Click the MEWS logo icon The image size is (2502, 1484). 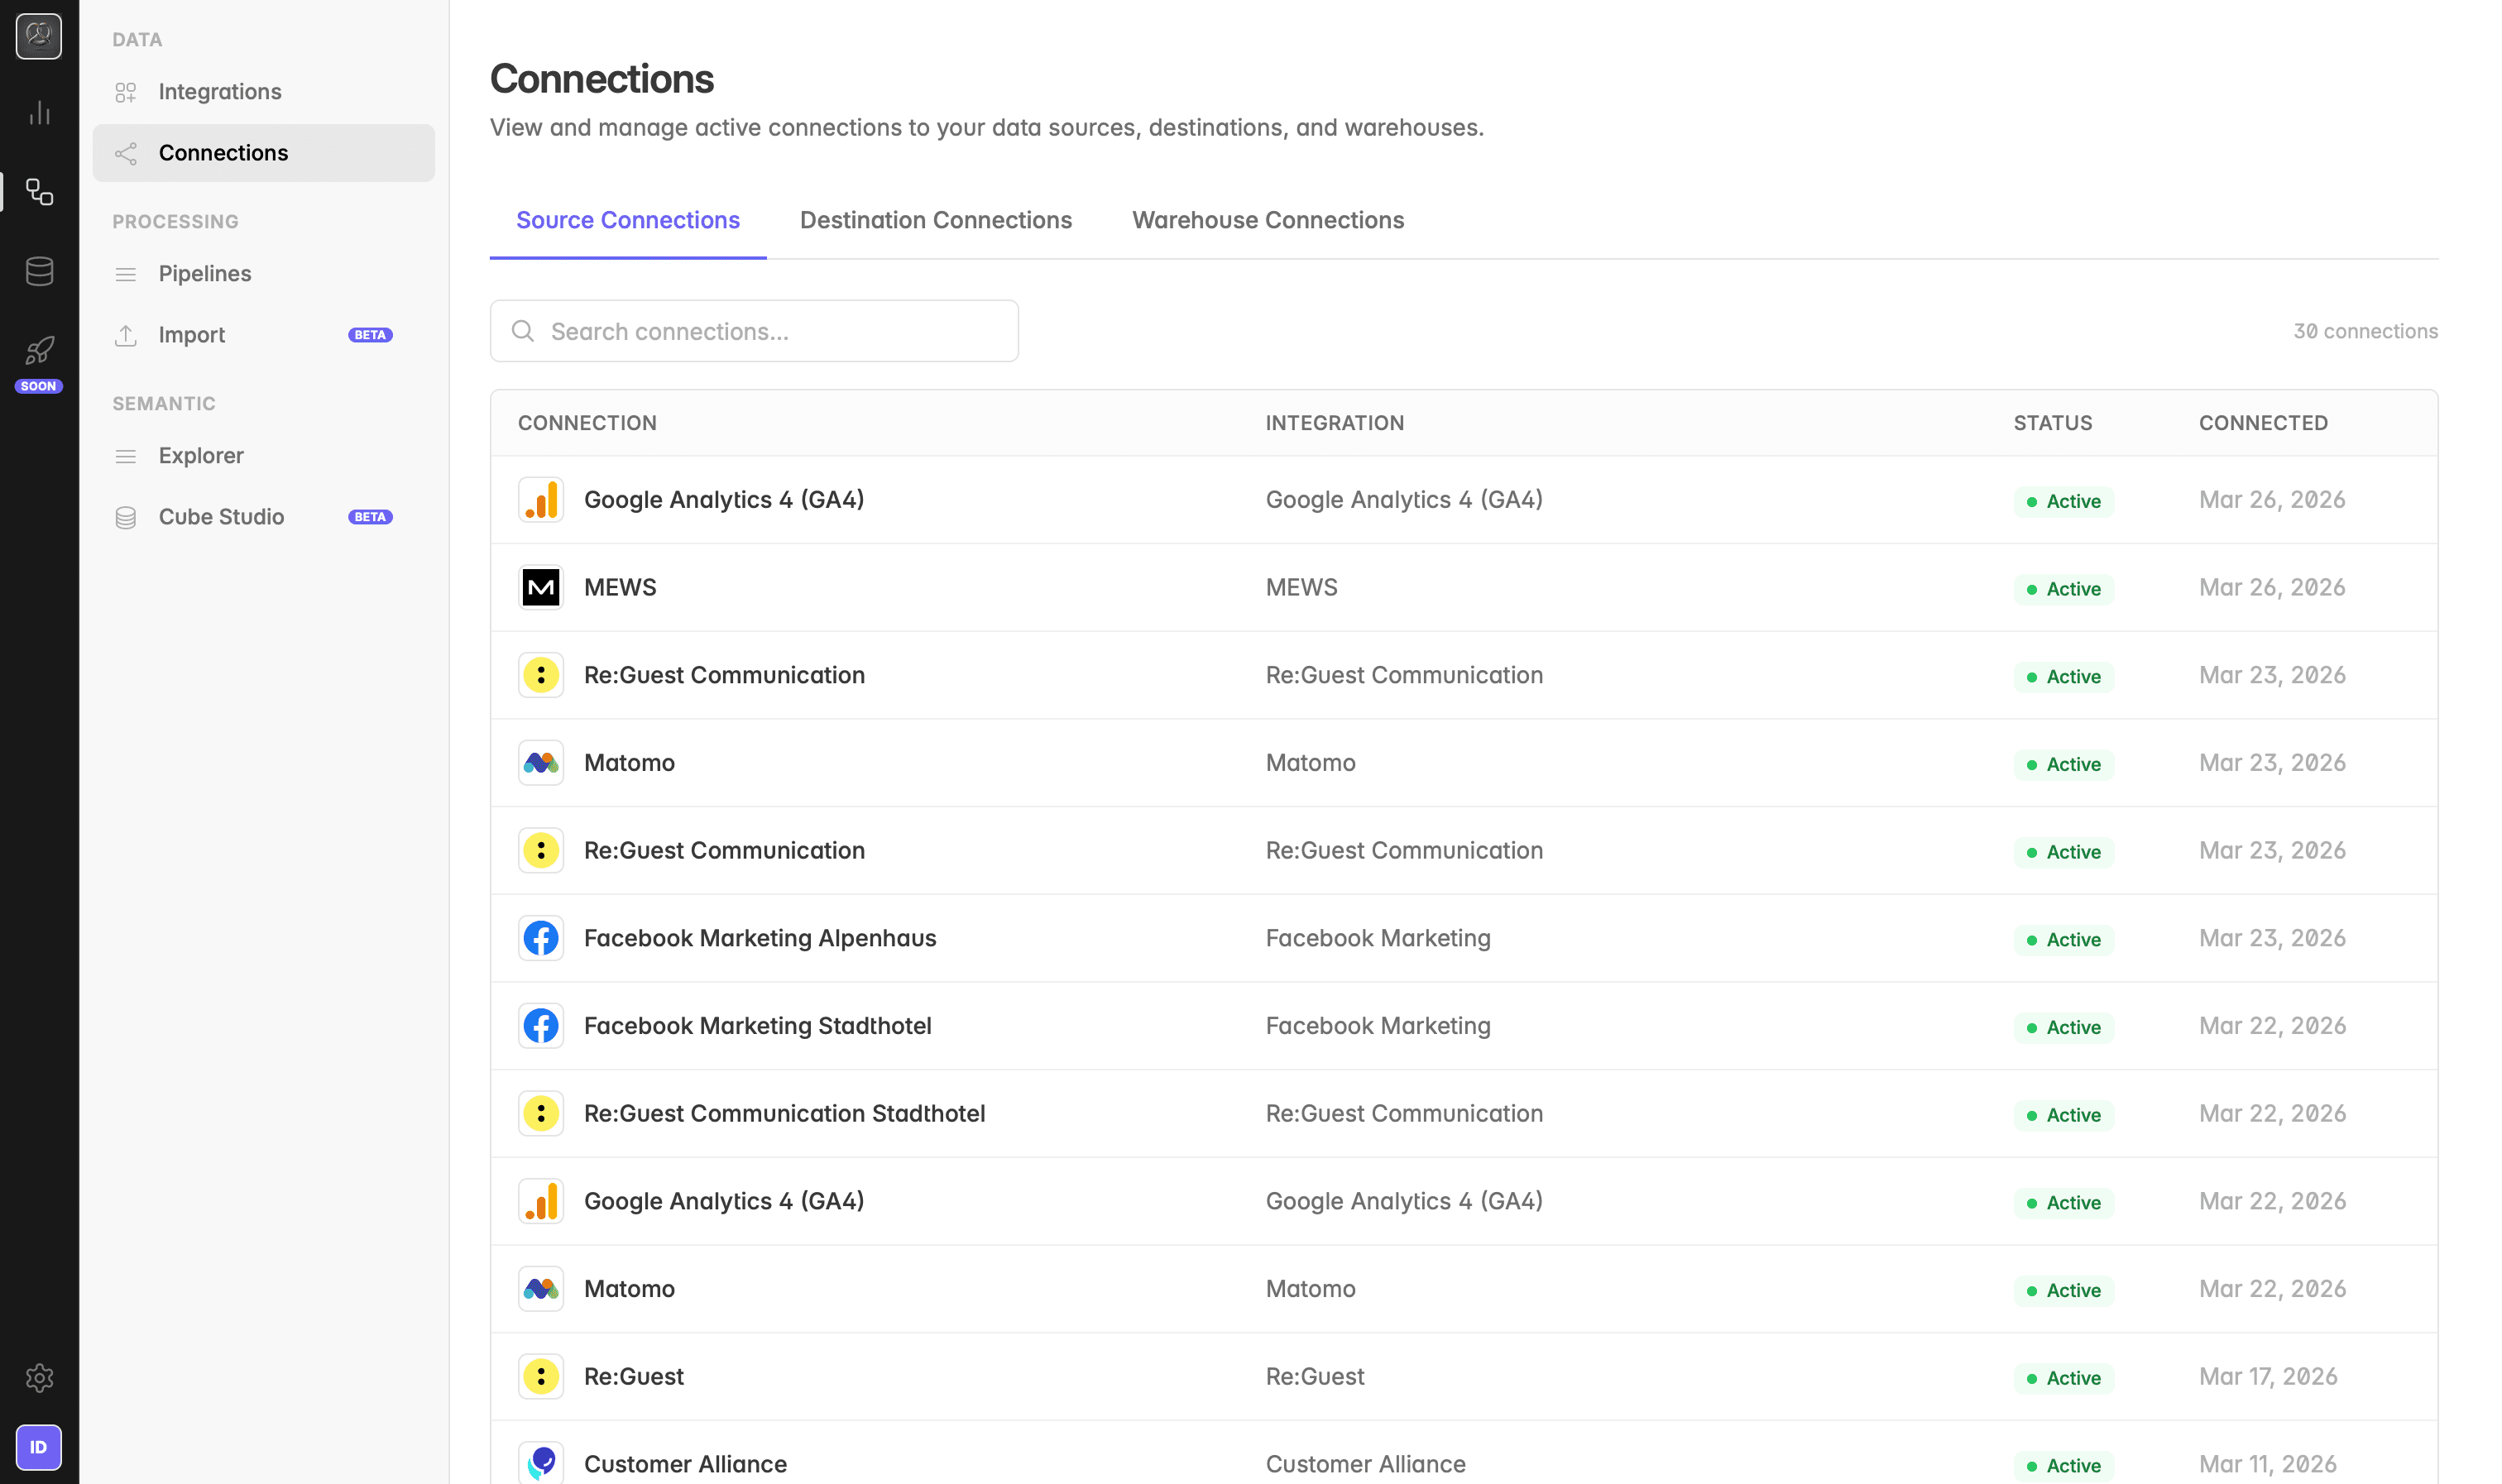tap(541, 587)
